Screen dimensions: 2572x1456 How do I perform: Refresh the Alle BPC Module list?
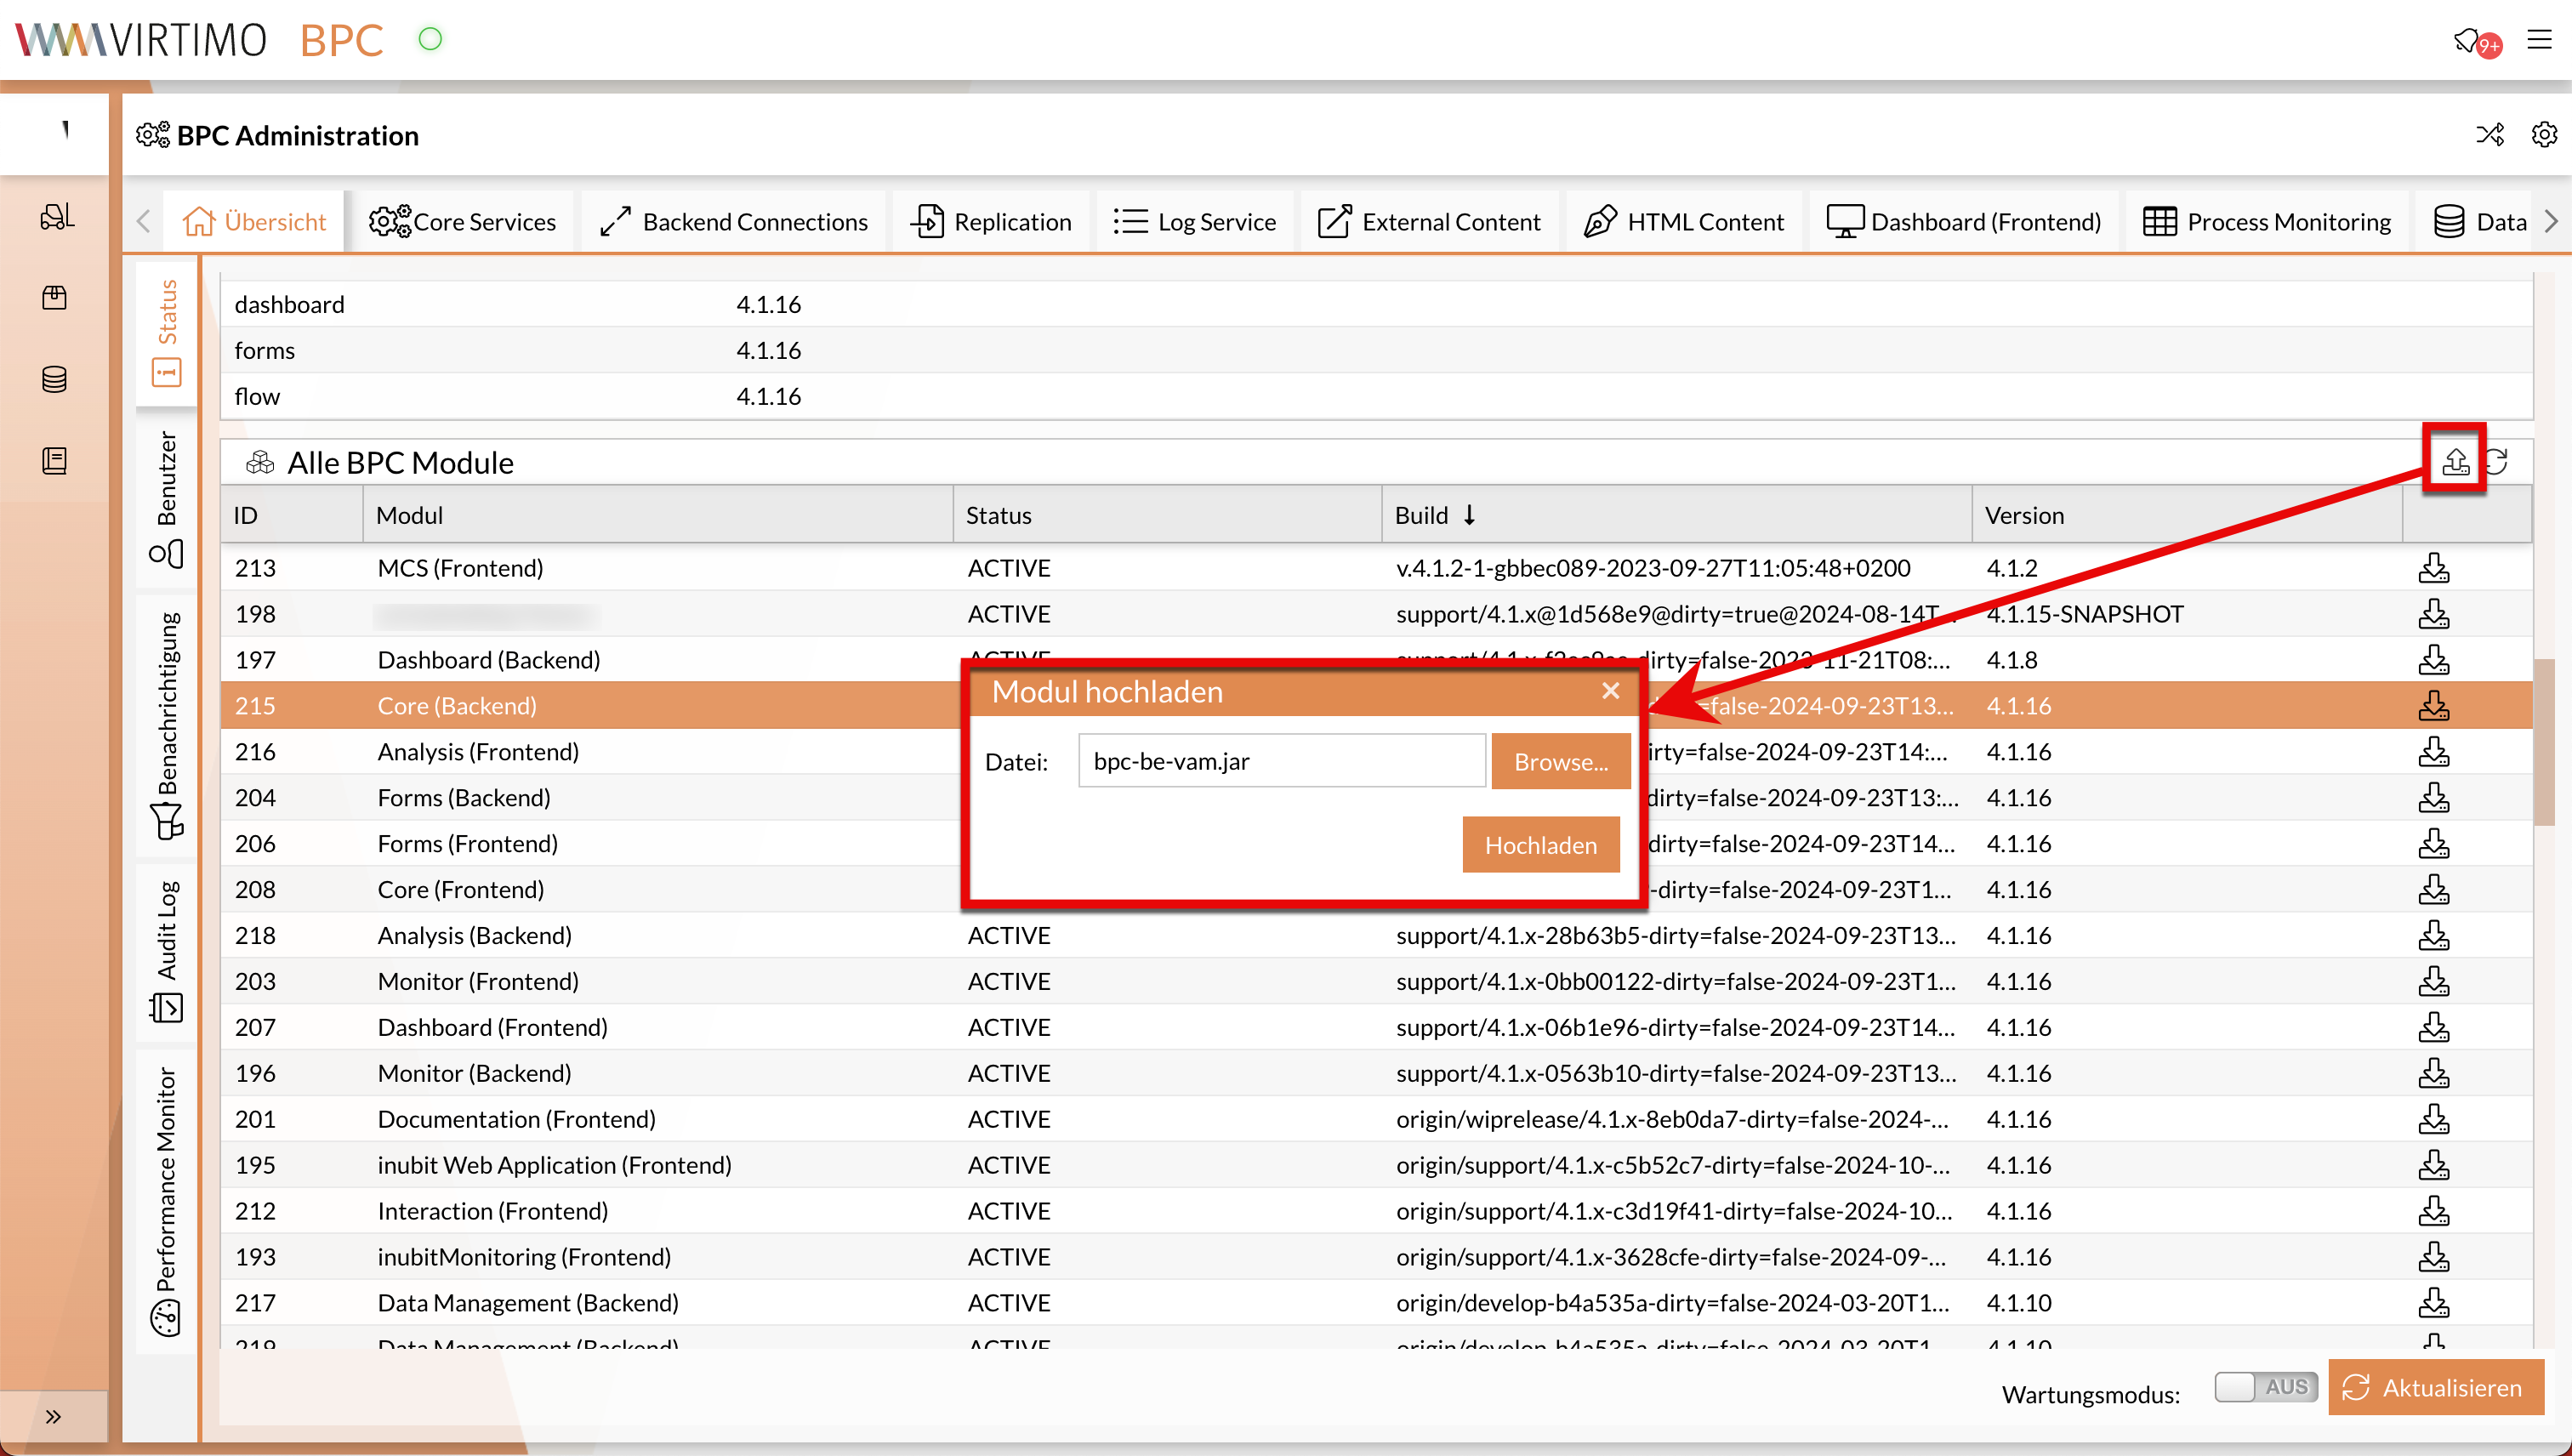(x=2499, y=462)
